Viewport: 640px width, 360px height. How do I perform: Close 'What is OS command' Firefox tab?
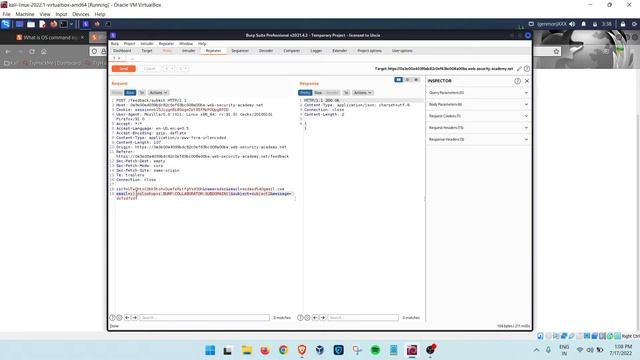tap(82, 37)
